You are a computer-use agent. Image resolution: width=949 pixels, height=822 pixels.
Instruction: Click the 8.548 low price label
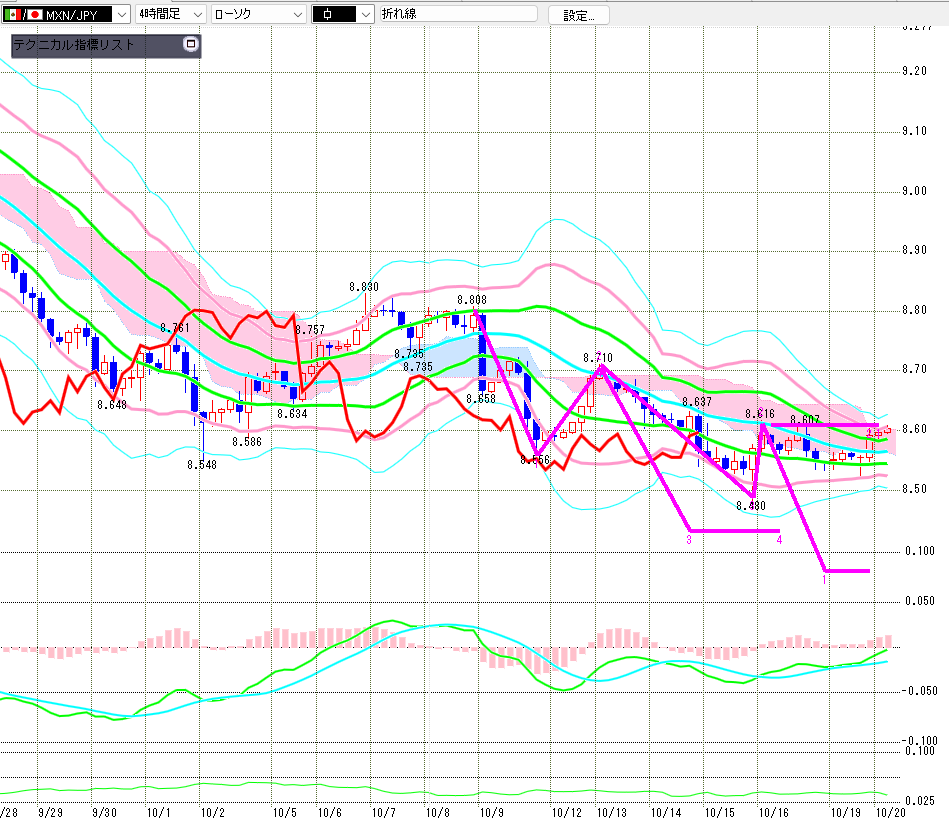point(202,464)
